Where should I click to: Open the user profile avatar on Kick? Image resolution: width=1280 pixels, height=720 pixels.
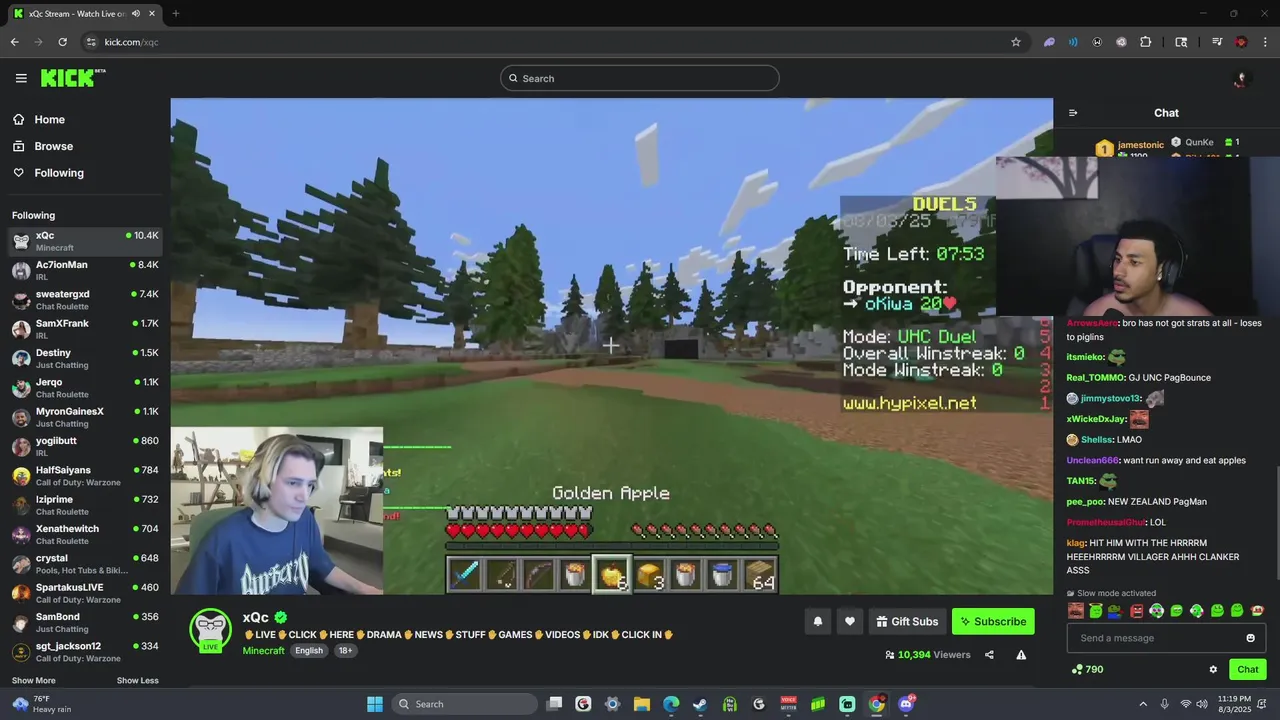(1241, 78)
